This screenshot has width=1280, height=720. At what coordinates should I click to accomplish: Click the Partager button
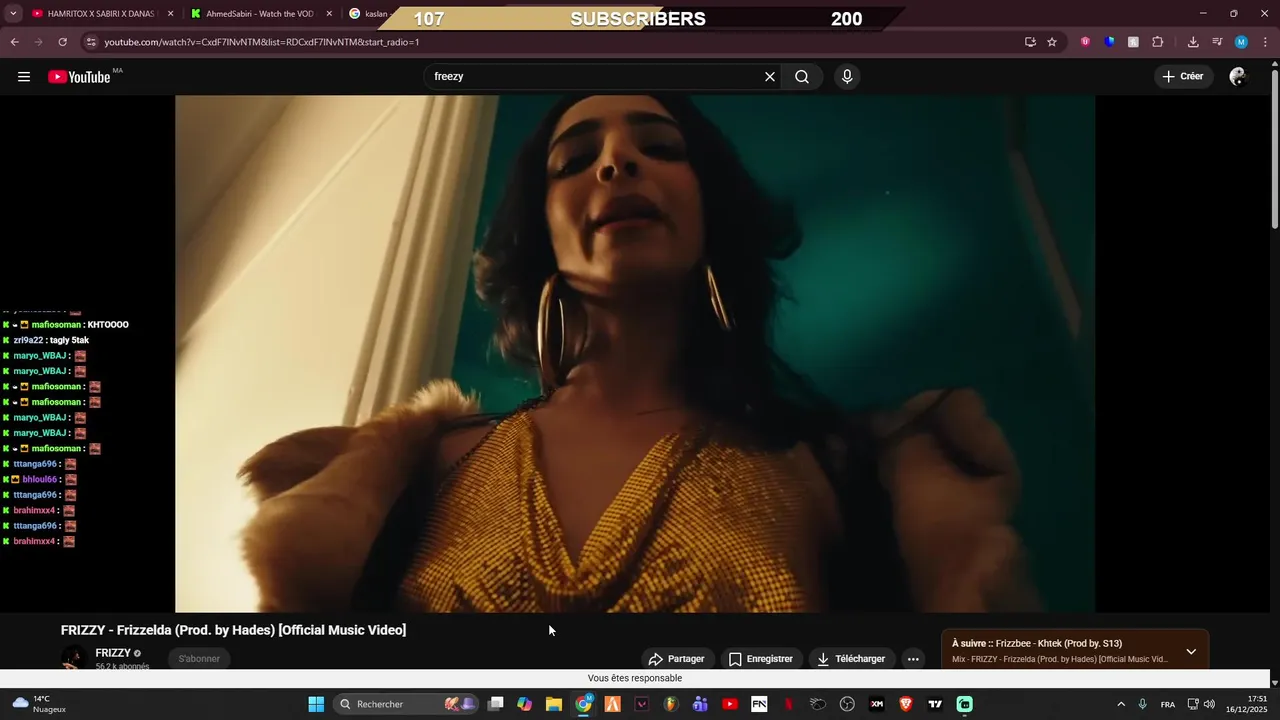(677, 659)
